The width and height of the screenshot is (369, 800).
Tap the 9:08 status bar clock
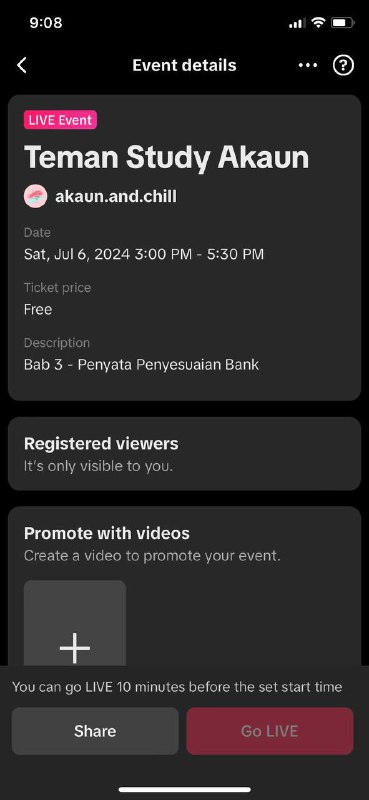click(x=46, y=23)
